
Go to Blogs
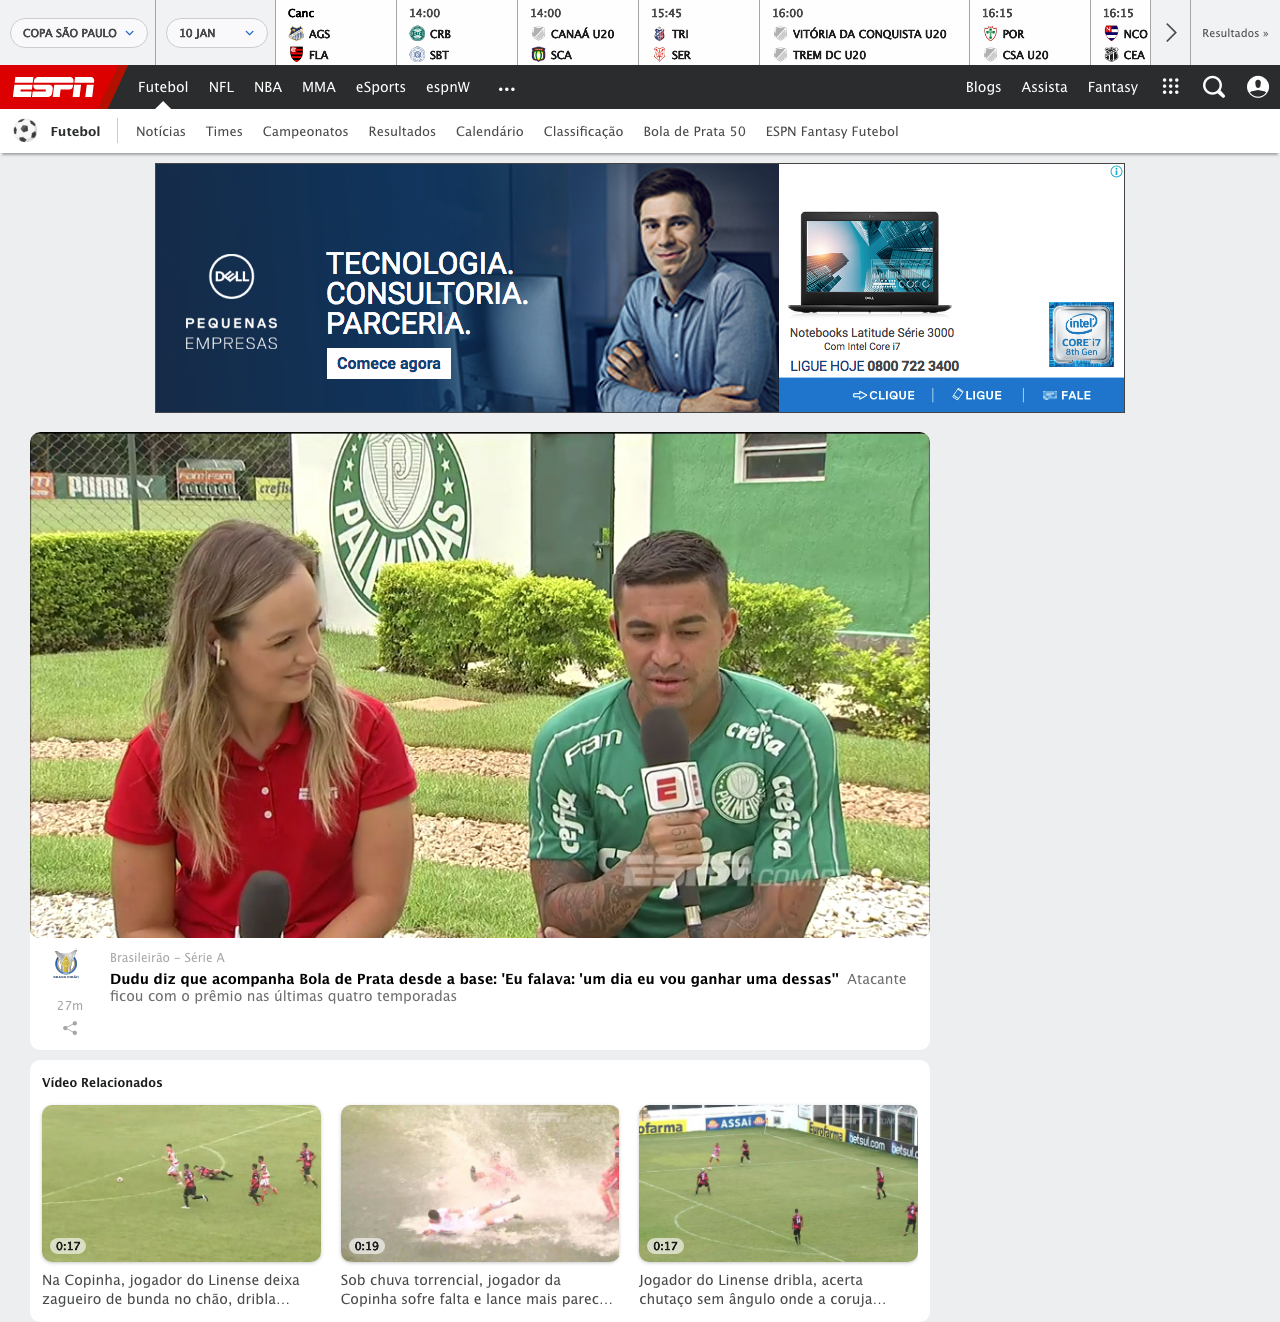[x=983, y=87]
